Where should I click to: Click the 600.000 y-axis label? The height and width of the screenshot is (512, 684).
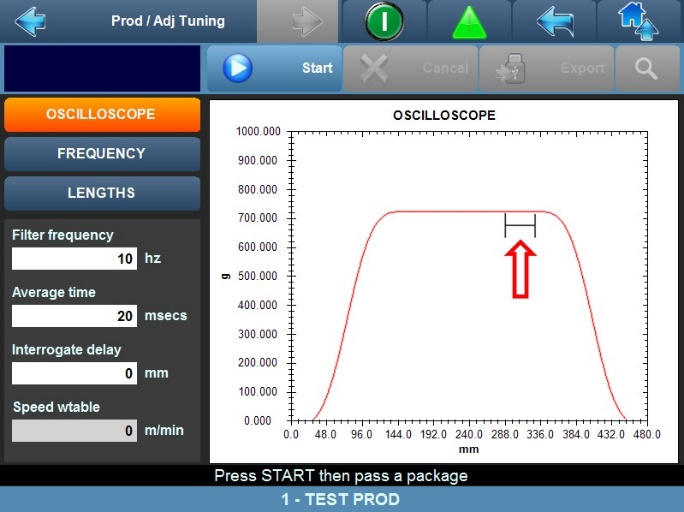point(257,247)
